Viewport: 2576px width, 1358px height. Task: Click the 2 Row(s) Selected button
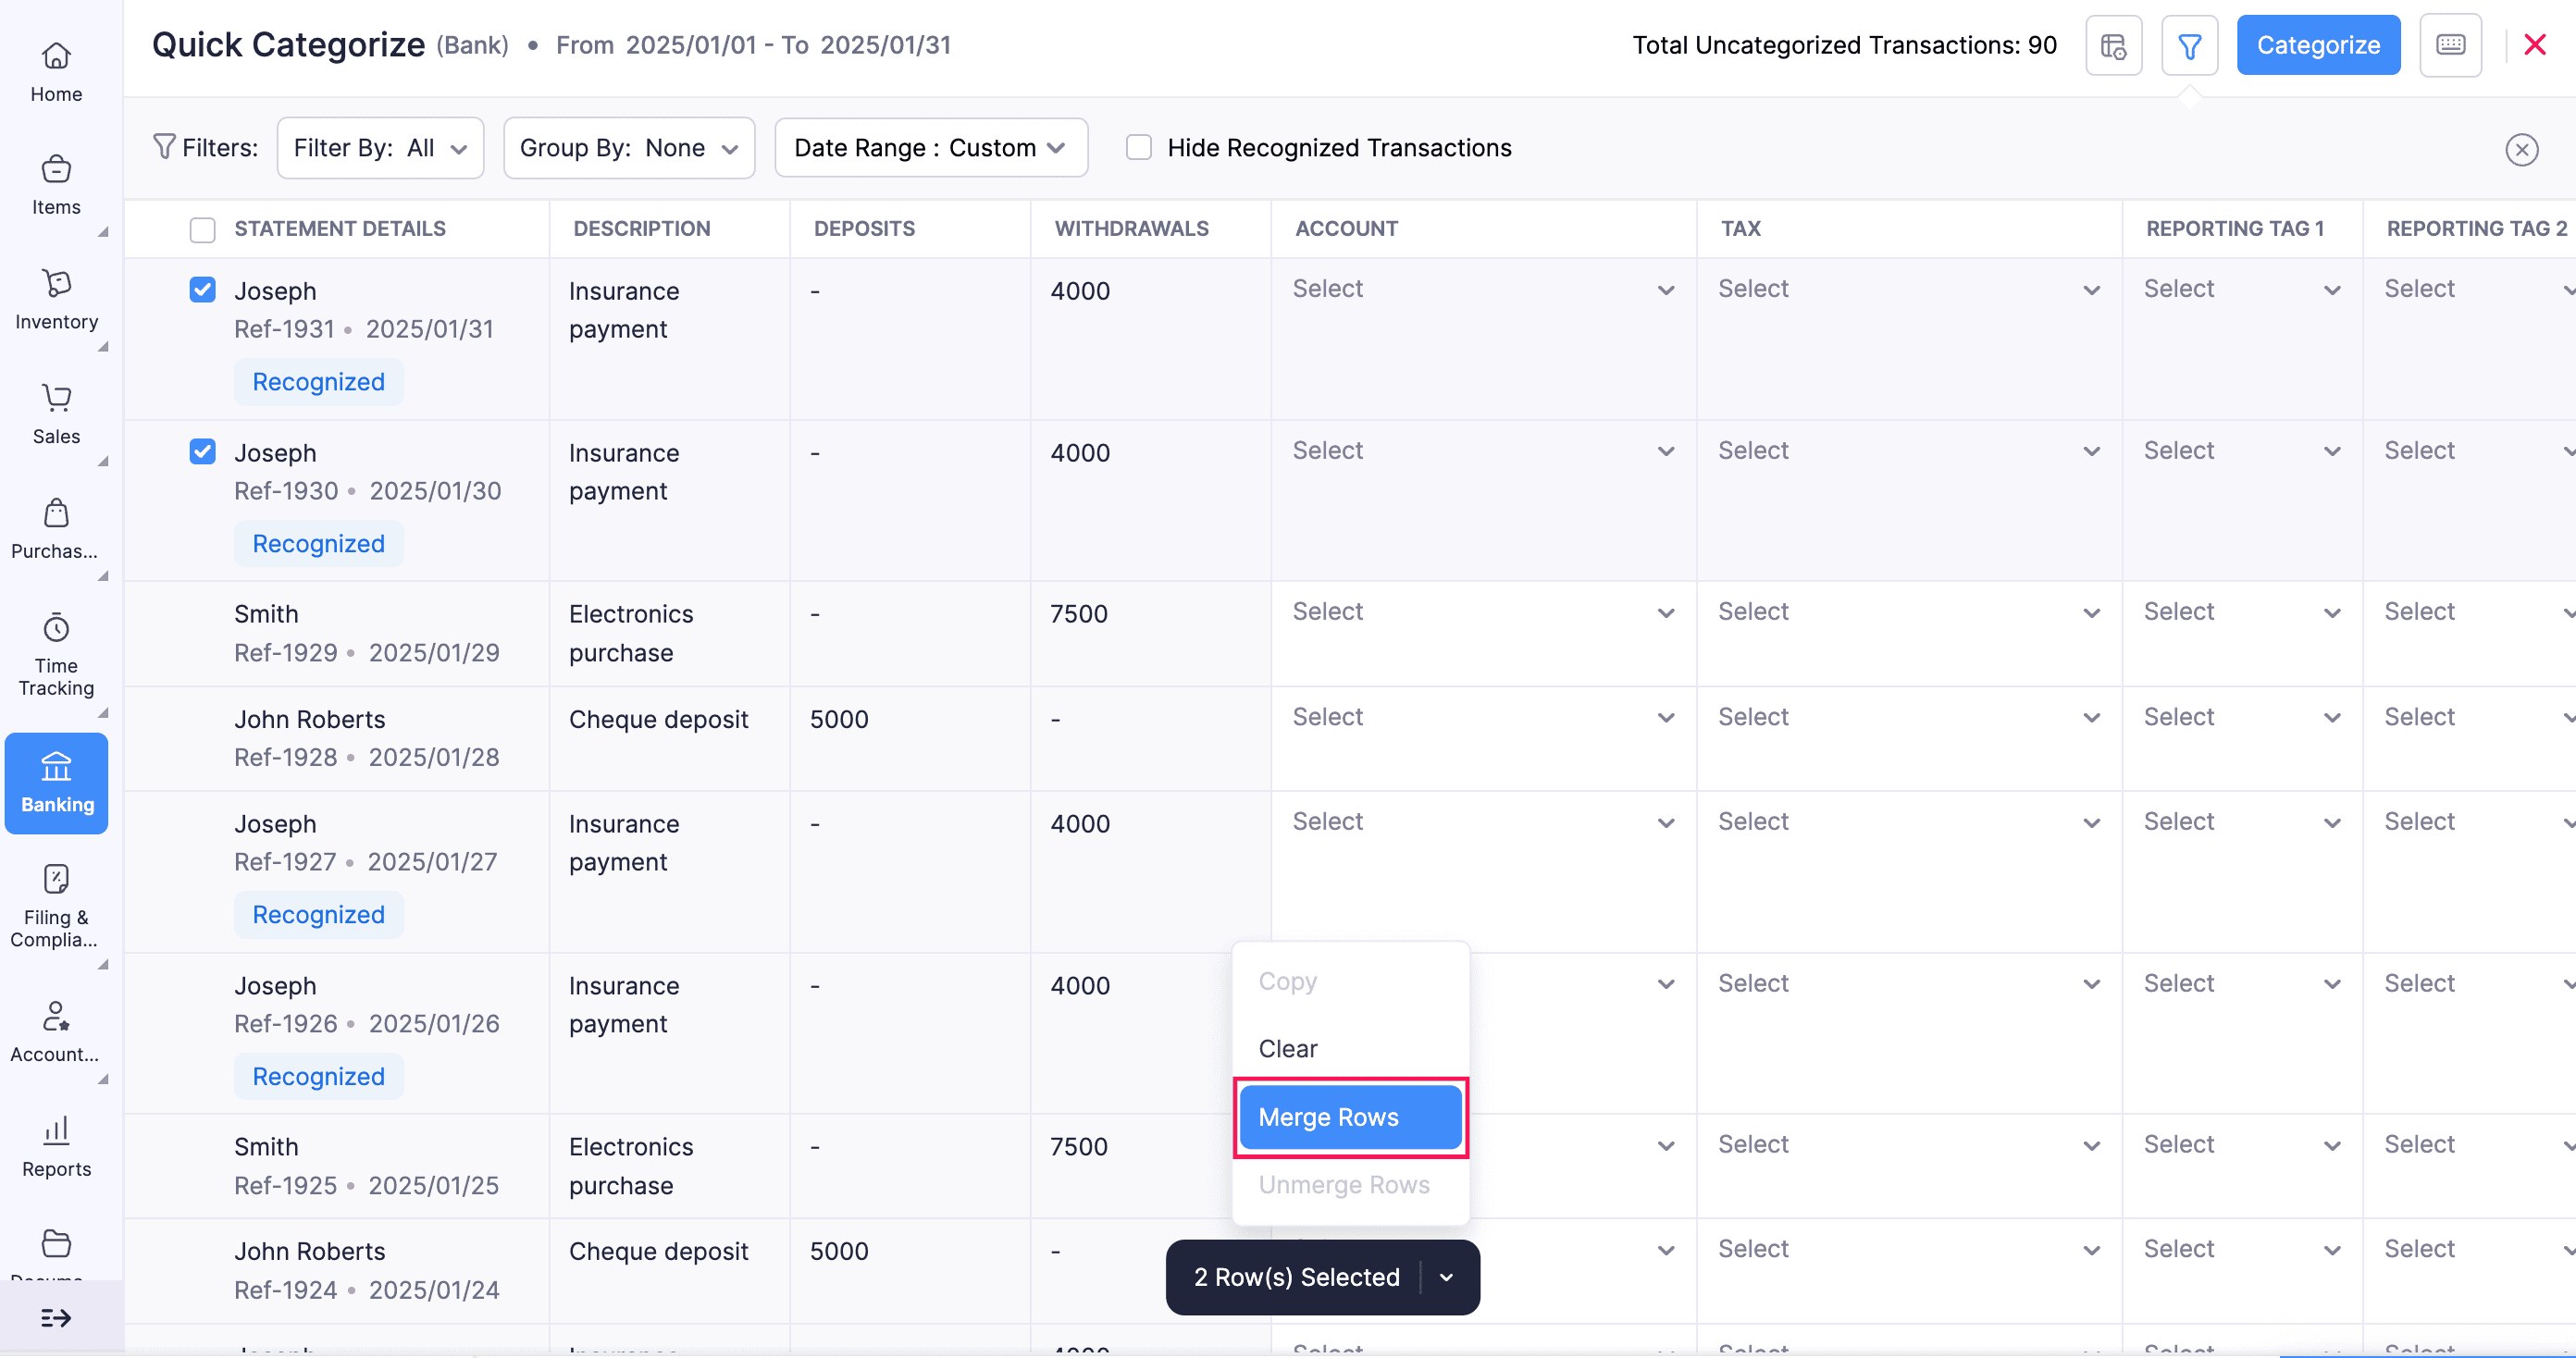pyautogui.click(x=1296, y=1277)
